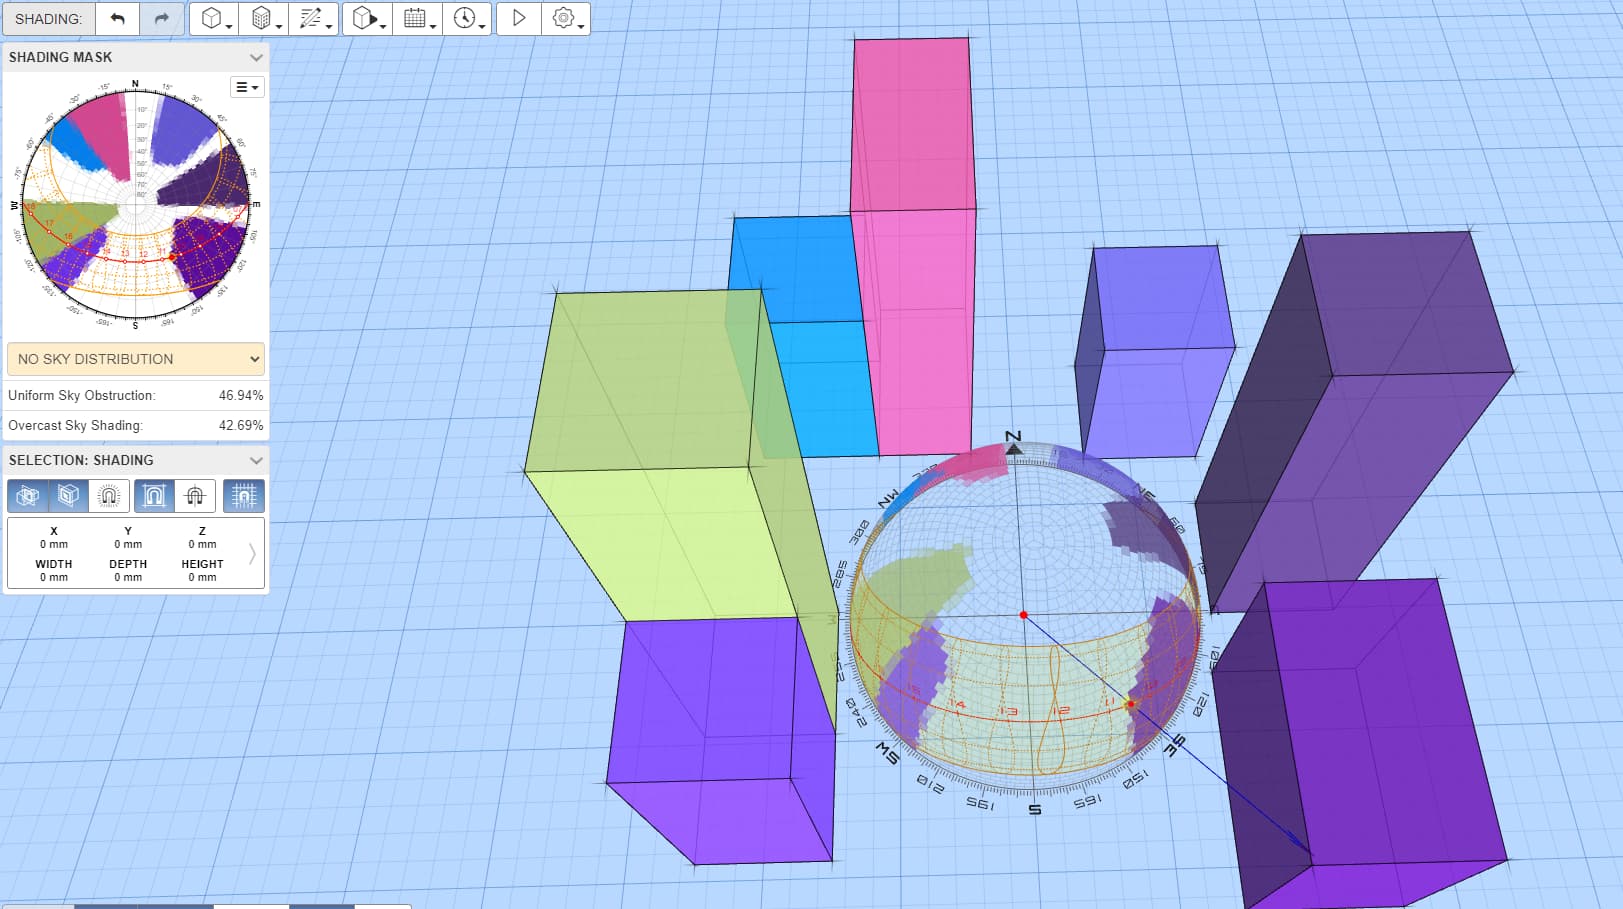The image size is (1623, 909).
Task: Open the NO SKY DISTRIBUTION dropdown
Action: [135, 359]
